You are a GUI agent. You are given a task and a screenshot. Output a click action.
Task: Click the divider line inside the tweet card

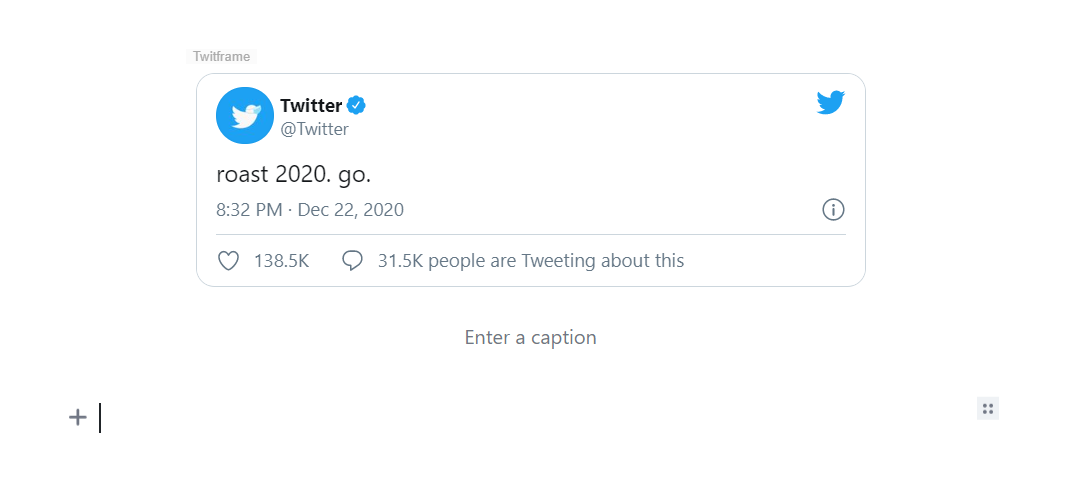point(530,235)
